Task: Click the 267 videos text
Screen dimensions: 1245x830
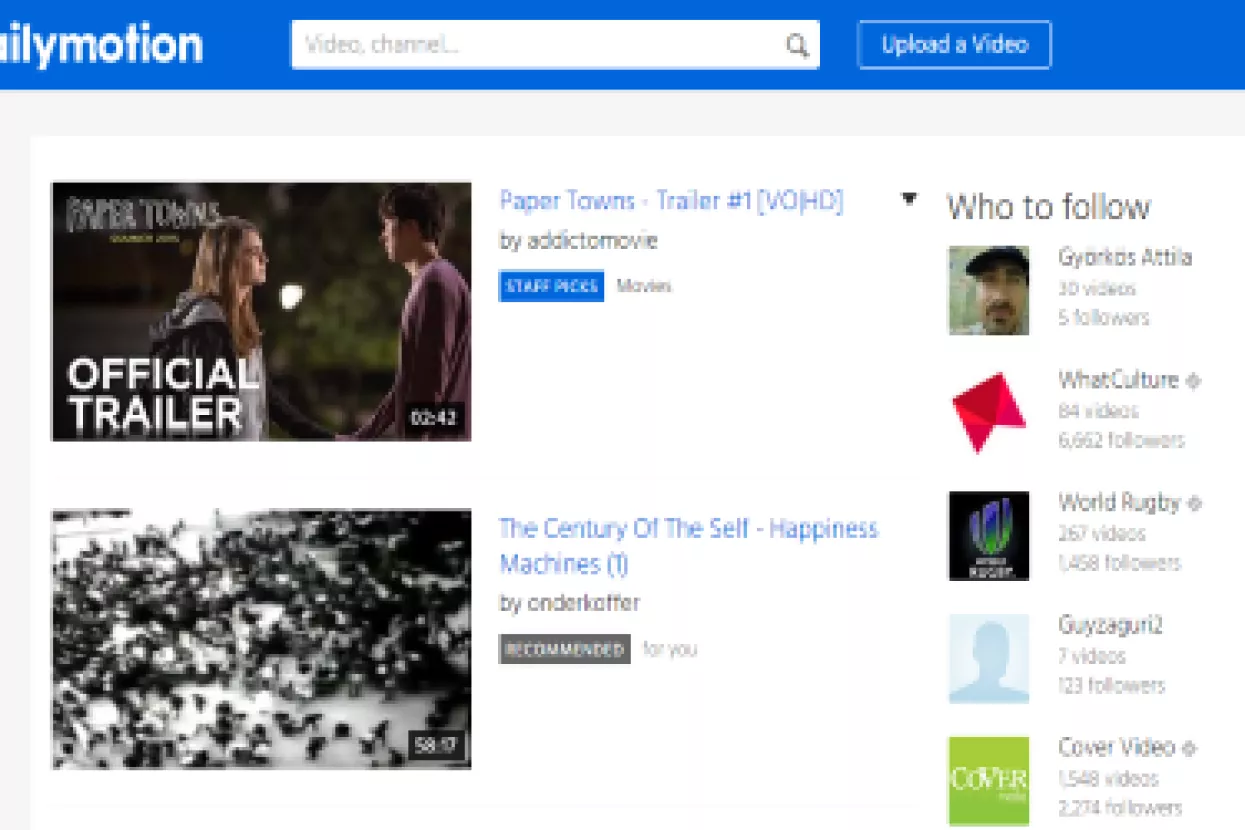Action: coord(1101,533)
